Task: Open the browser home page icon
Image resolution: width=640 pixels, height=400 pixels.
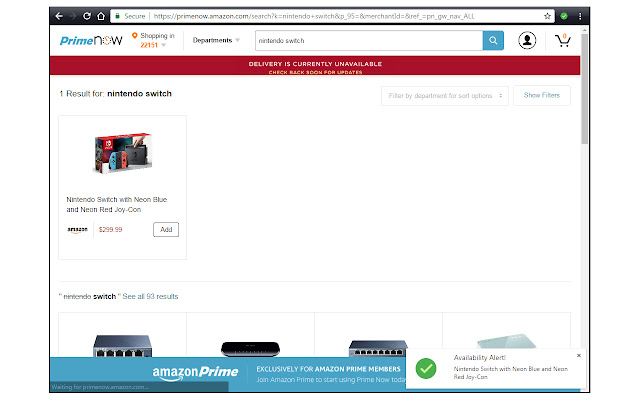Action: click(x=101, y=16)
